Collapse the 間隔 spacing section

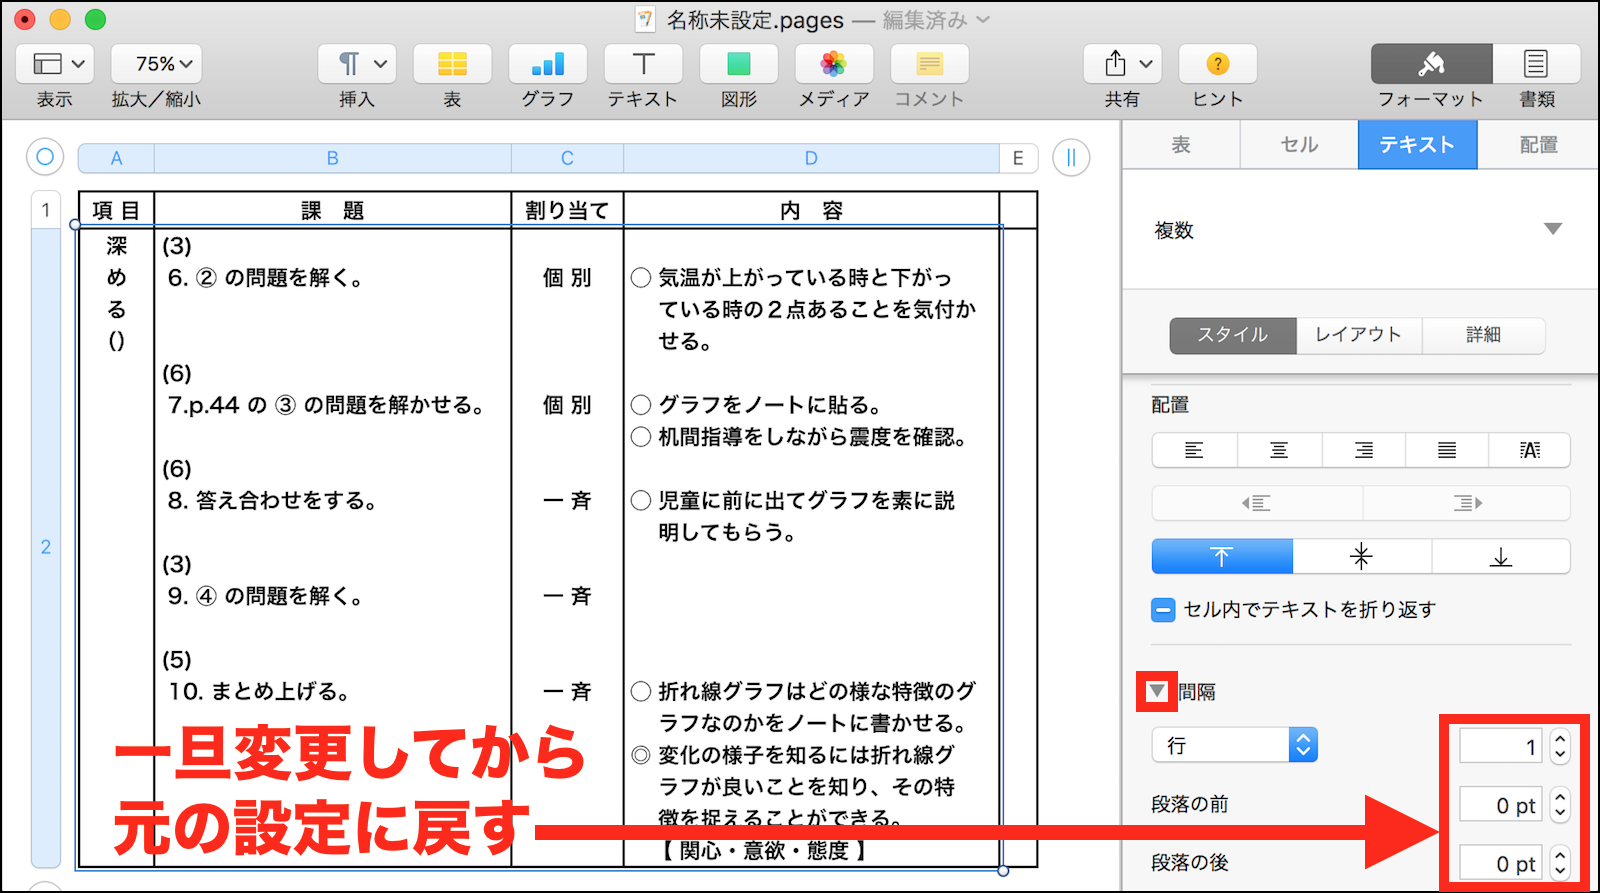pos(1157,691)
